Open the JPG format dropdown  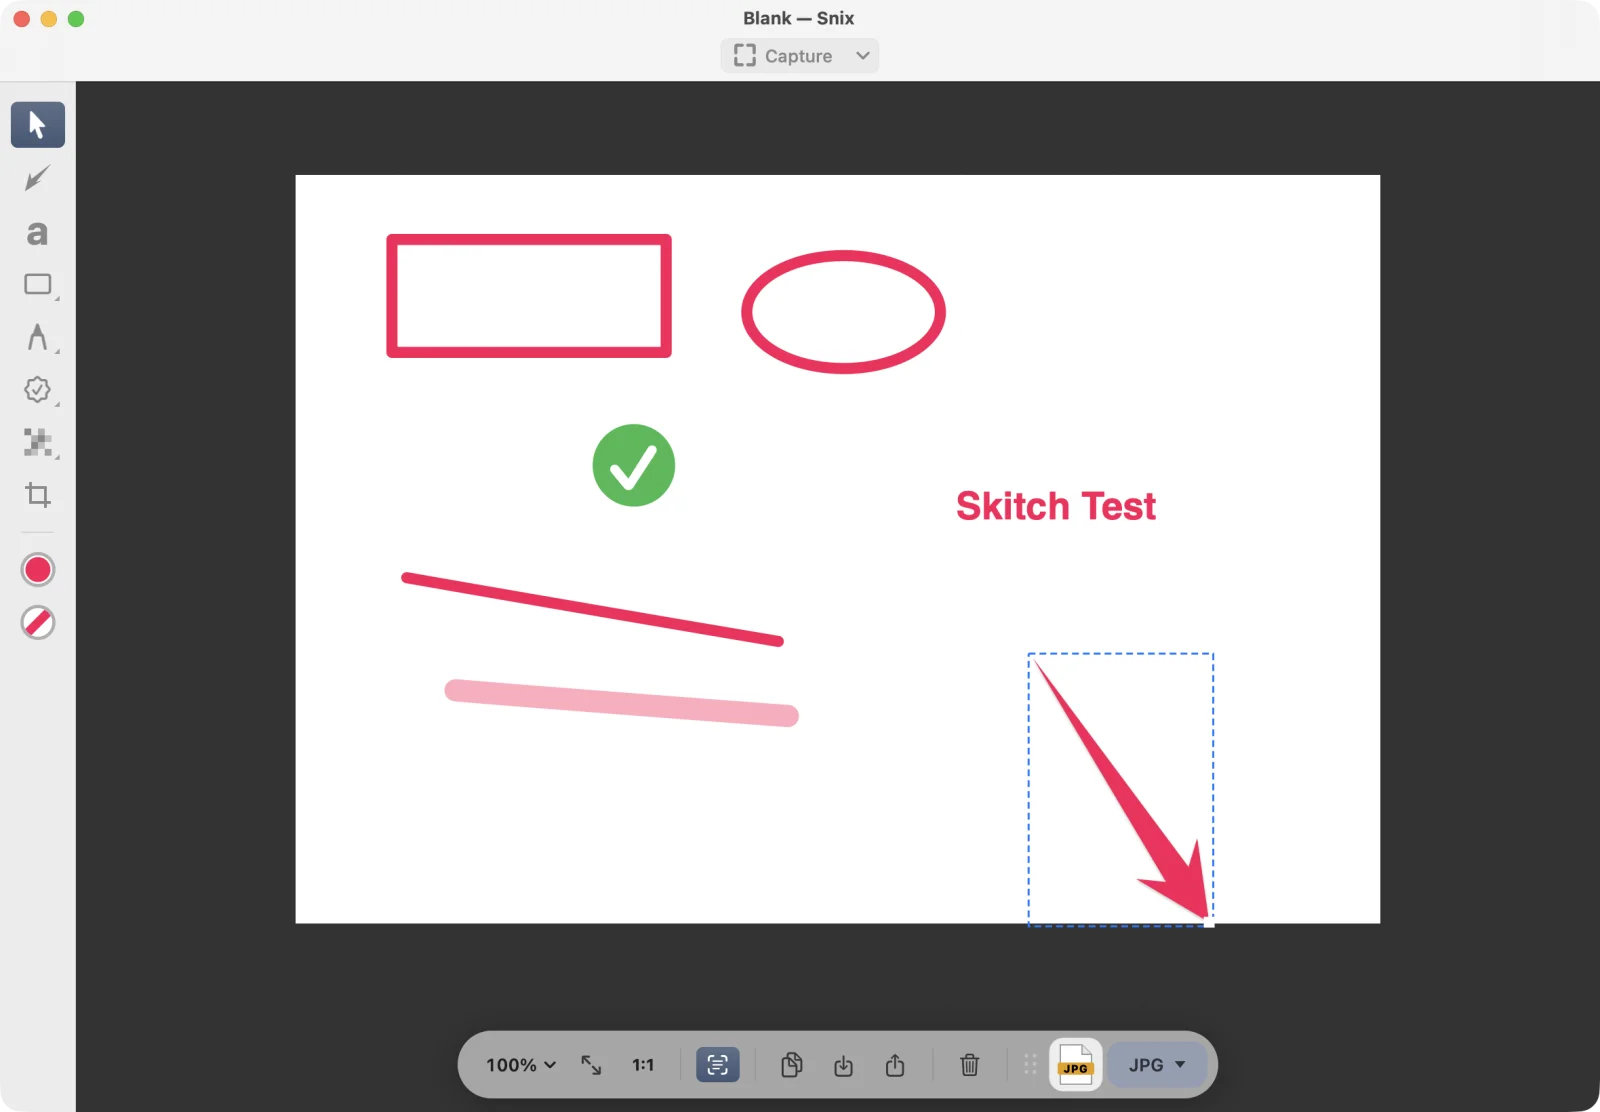pos(1157,1065)
